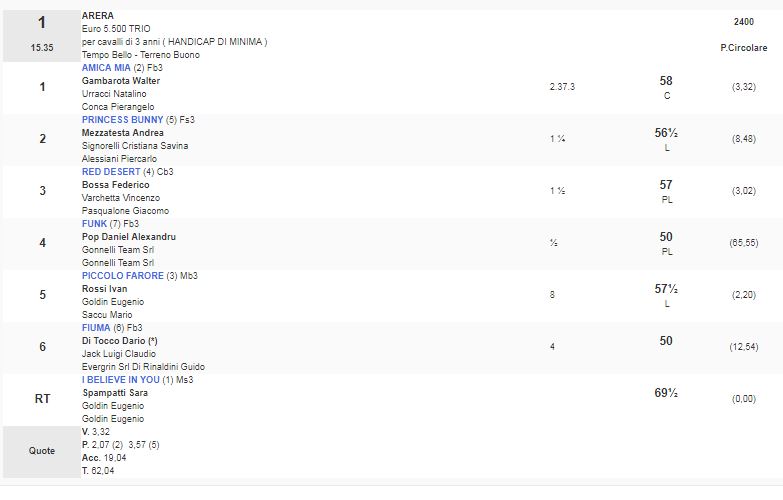
Task: Click the 2400 distance value
Action: (x=743, y=21)
